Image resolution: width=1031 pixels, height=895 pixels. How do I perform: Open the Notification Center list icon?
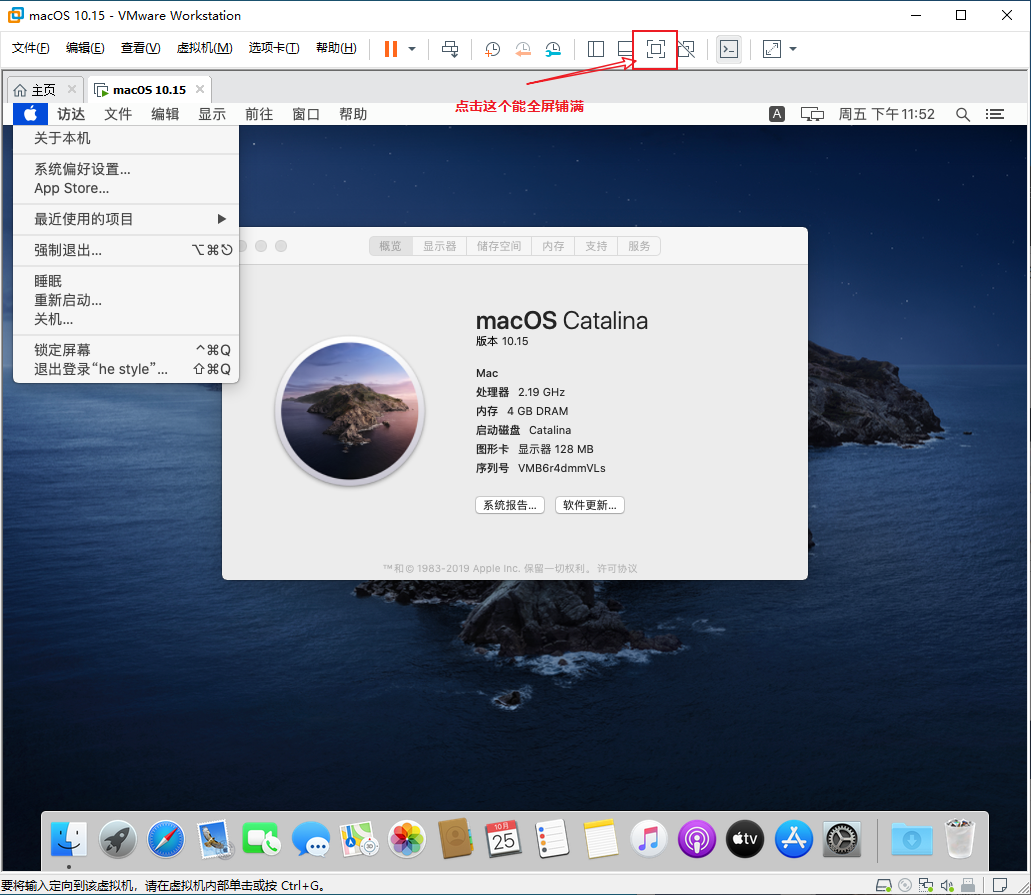click(x=995, y=114)
